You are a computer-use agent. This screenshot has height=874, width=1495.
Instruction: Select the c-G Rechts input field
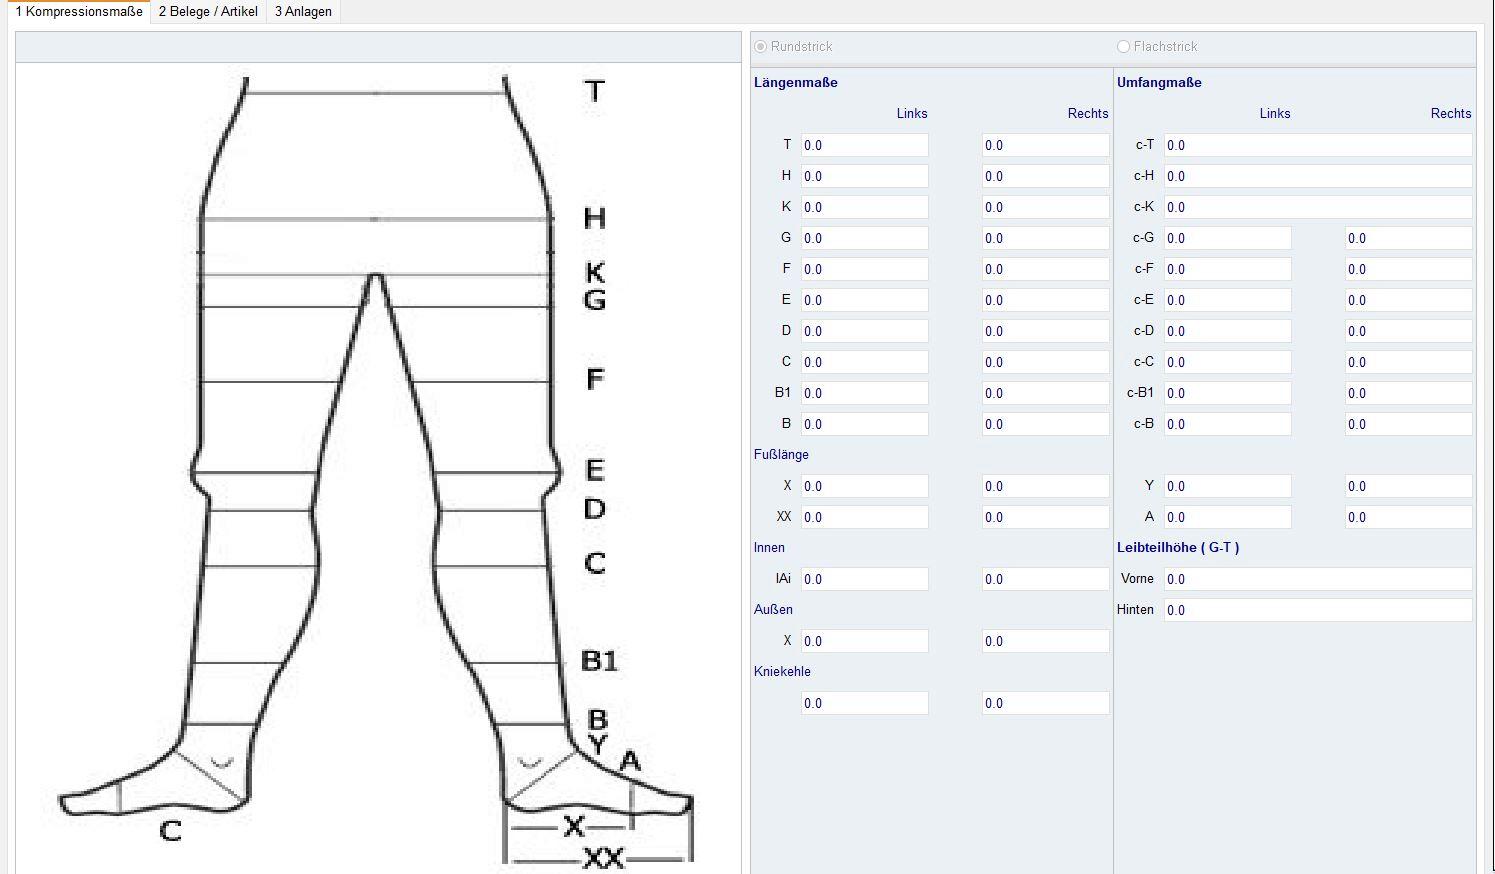tap(1408, 239)
